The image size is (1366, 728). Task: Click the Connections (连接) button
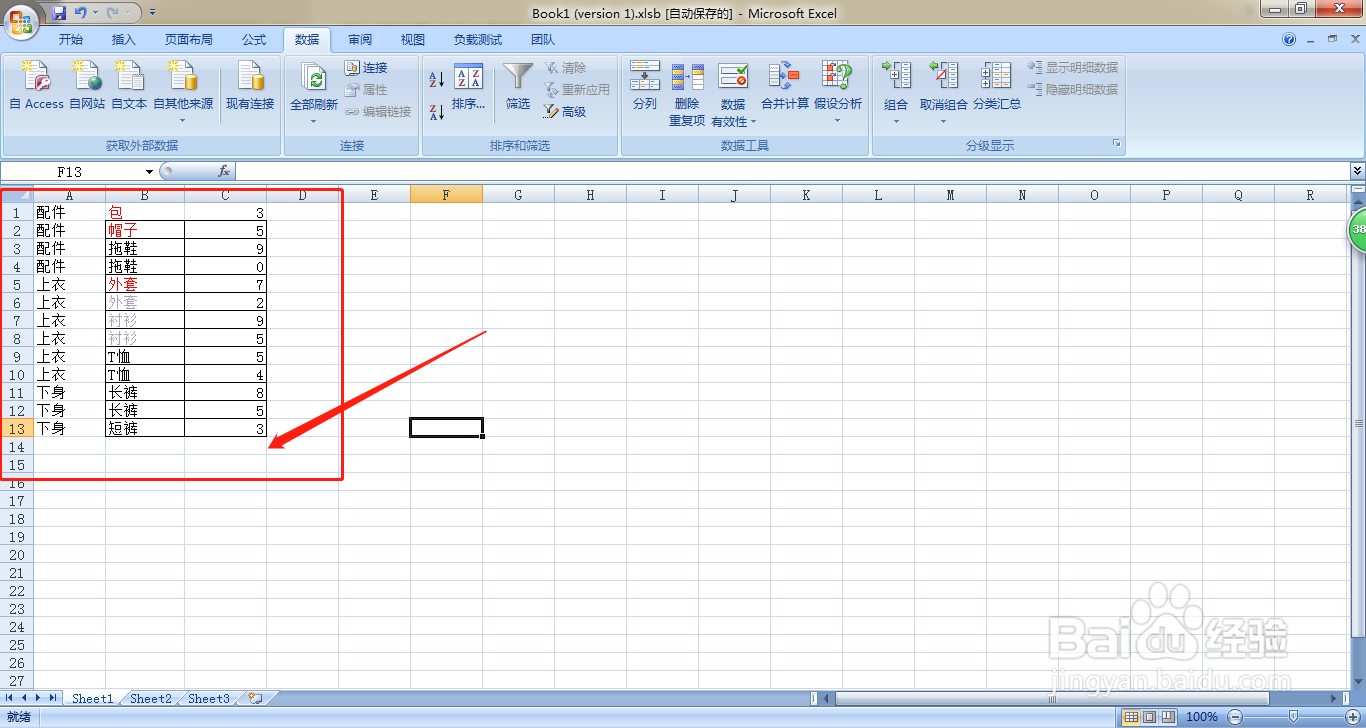(366, 68)
